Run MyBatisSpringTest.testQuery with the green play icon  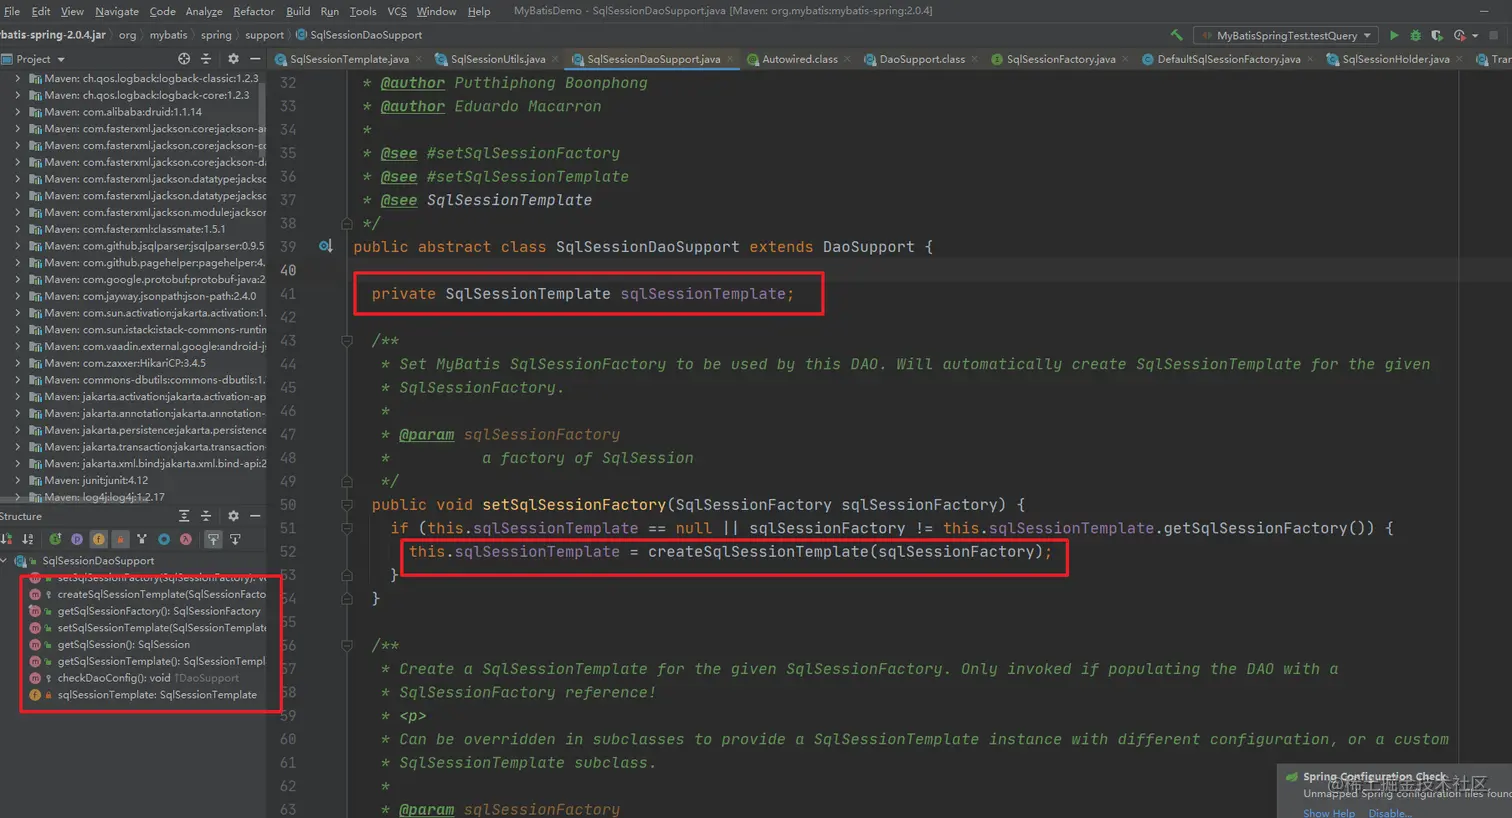pos(1394,35)
